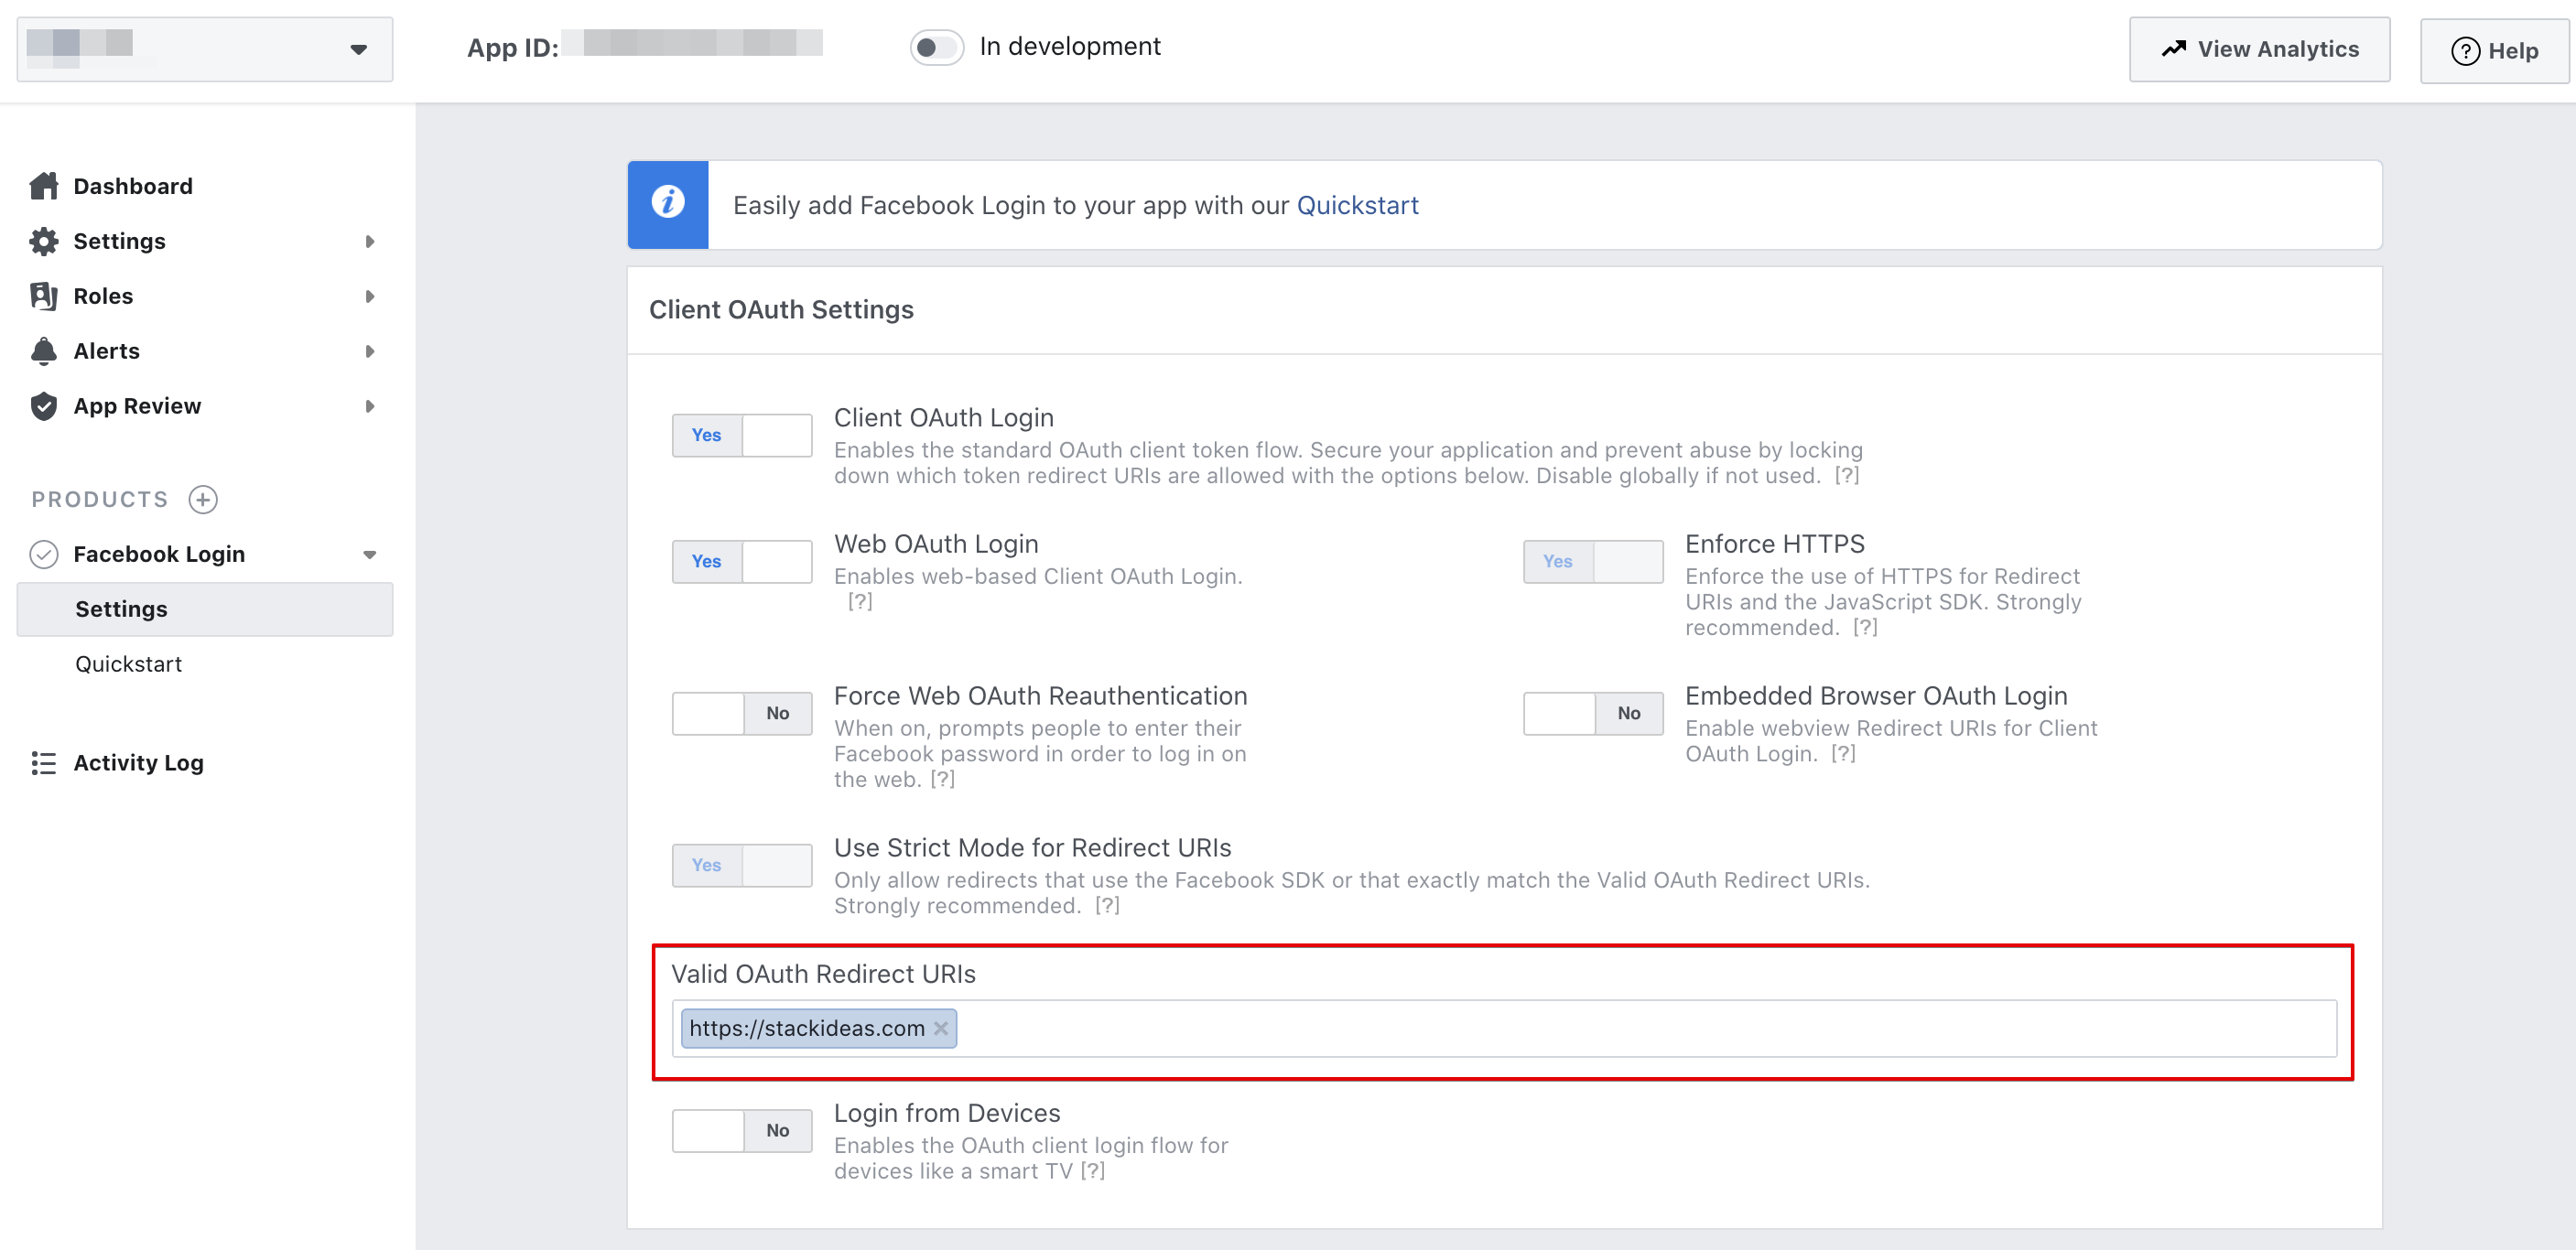Open the help [?] for Enforce HTTPS
Viewport: 2576px width, 1250px height.
point(1865,628)
